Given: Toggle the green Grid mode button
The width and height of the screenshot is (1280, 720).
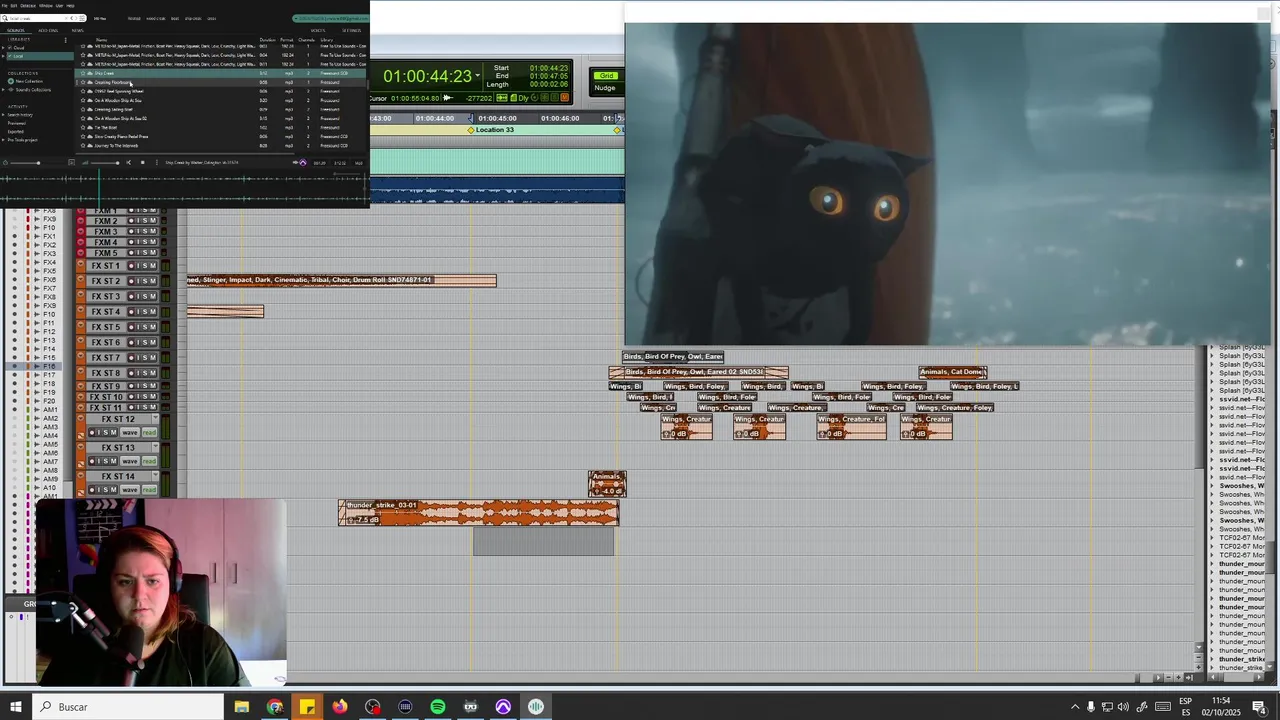Looking at the screenshot, I should coord(606,76).
